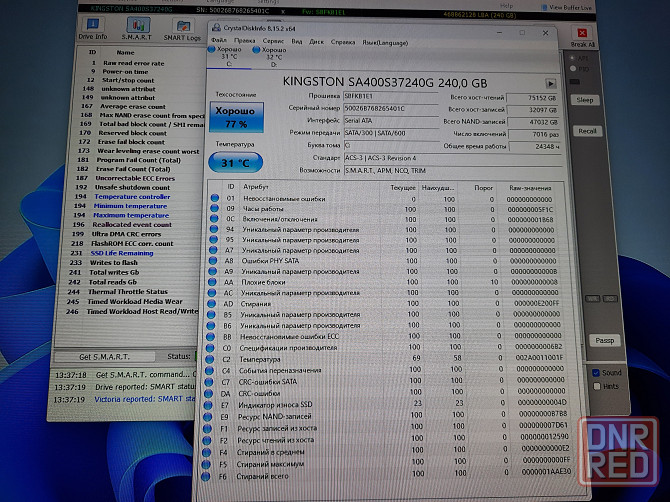Click the Victoria reported: SMART log line
This screenshot has height=502, width=670.
coord(144,399)
